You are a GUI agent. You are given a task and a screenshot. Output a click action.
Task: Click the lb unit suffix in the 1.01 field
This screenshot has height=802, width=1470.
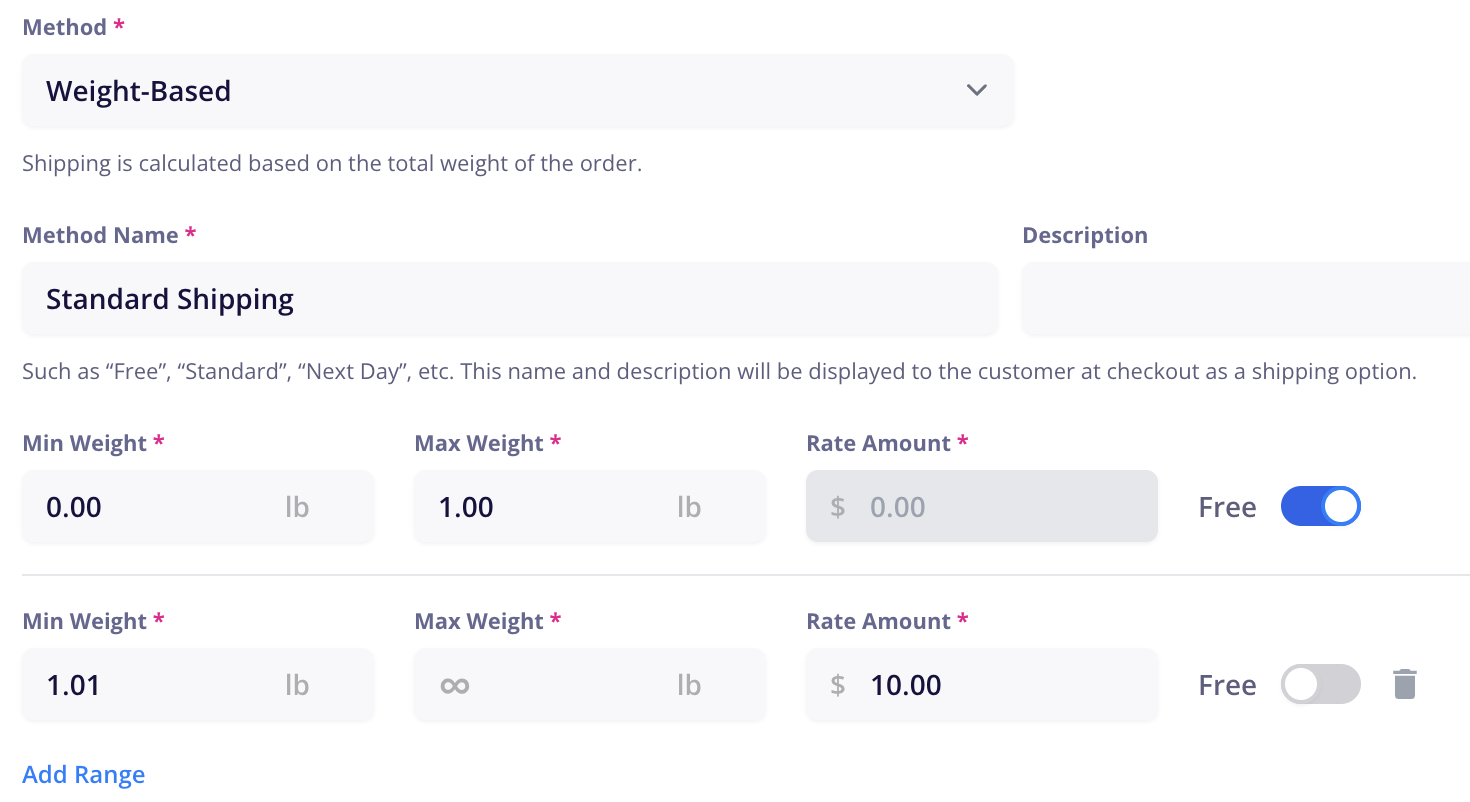tap(297, 685)
